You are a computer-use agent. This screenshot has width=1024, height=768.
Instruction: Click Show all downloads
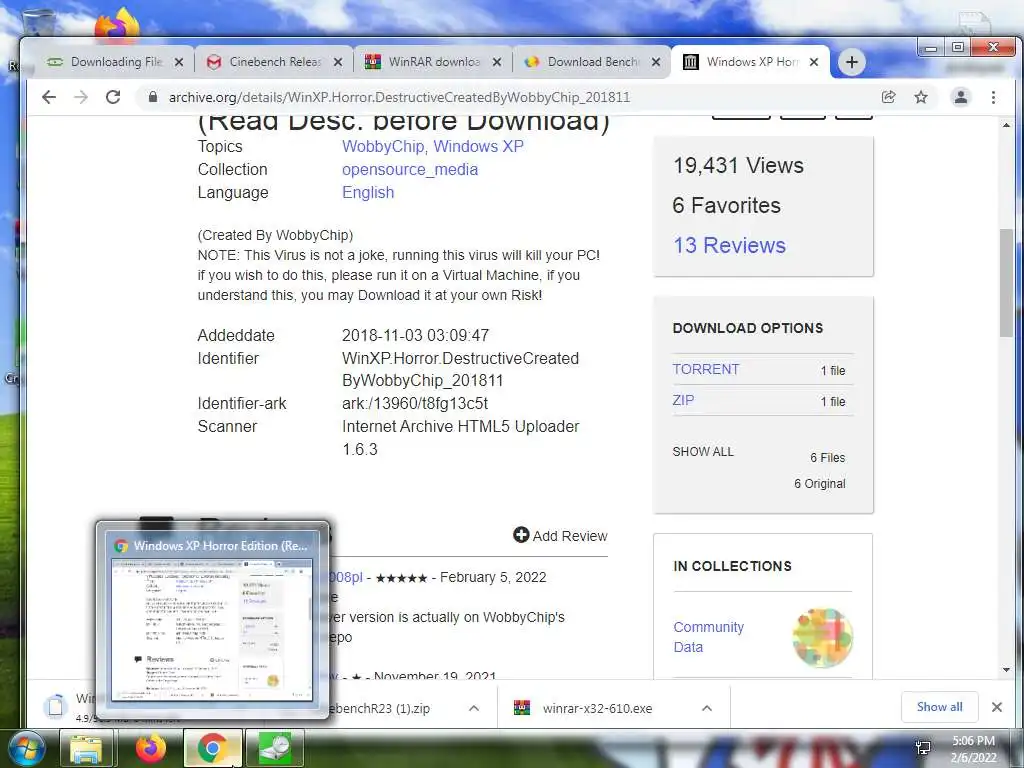click(939, 707)
